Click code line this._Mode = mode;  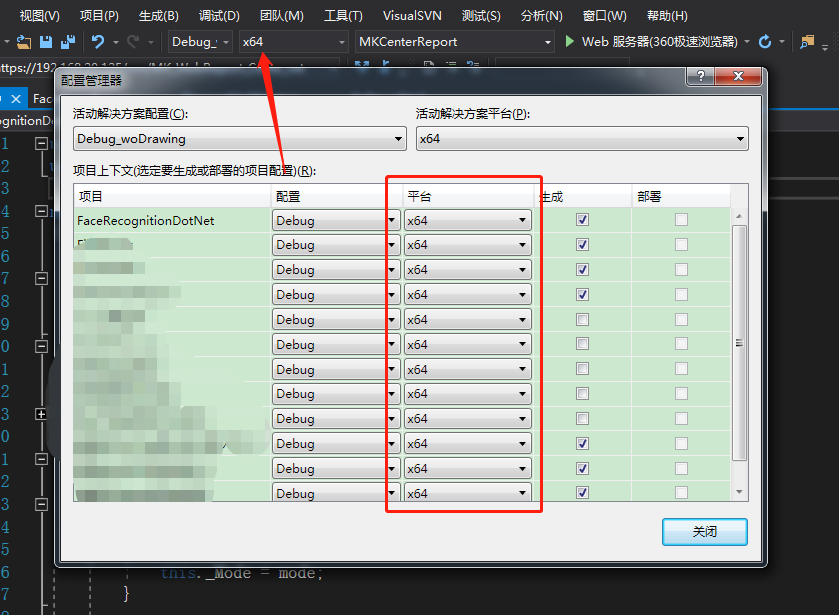(x=242, y=573)
